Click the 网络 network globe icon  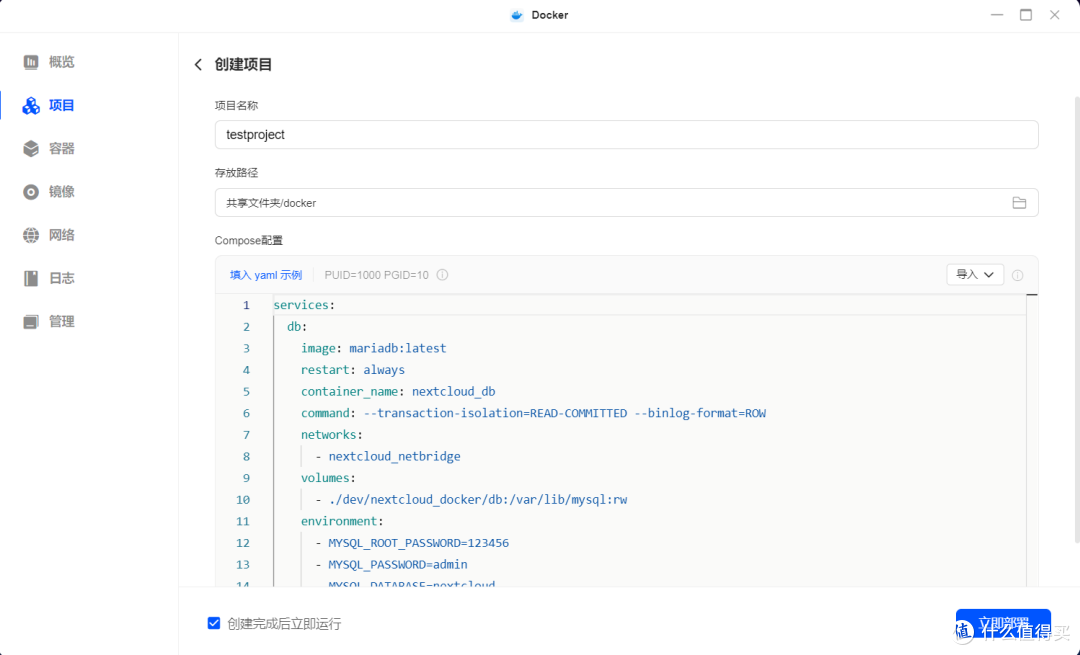[31, 236]
